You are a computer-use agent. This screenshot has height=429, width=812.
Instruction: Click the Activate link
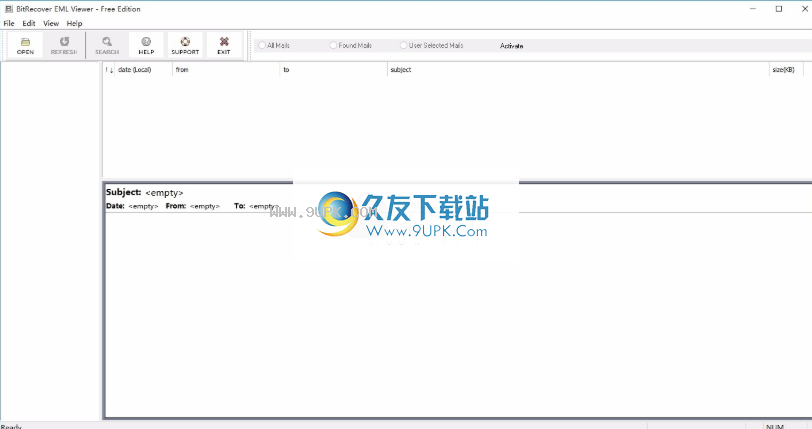pos(511,46)
